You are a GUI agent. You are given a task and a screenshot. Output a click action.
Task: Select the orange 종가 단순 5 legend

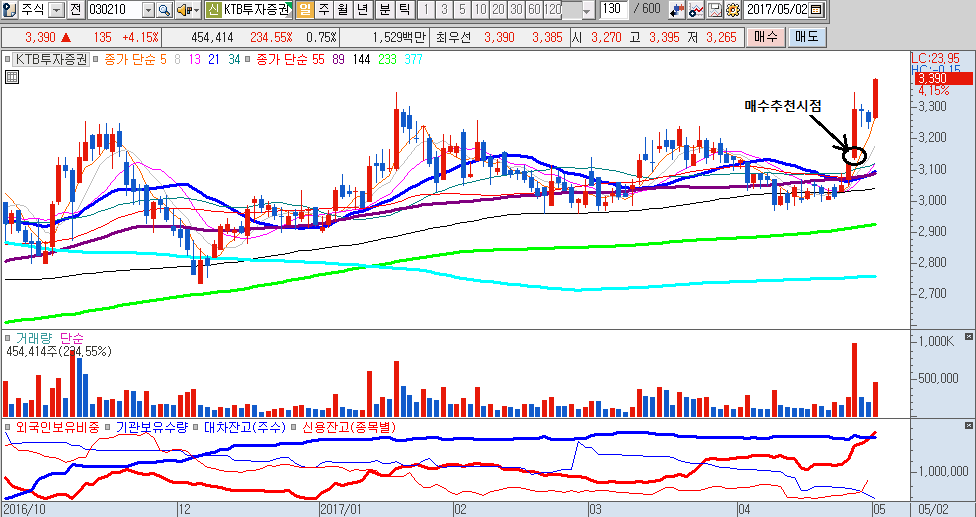[134, 60]
